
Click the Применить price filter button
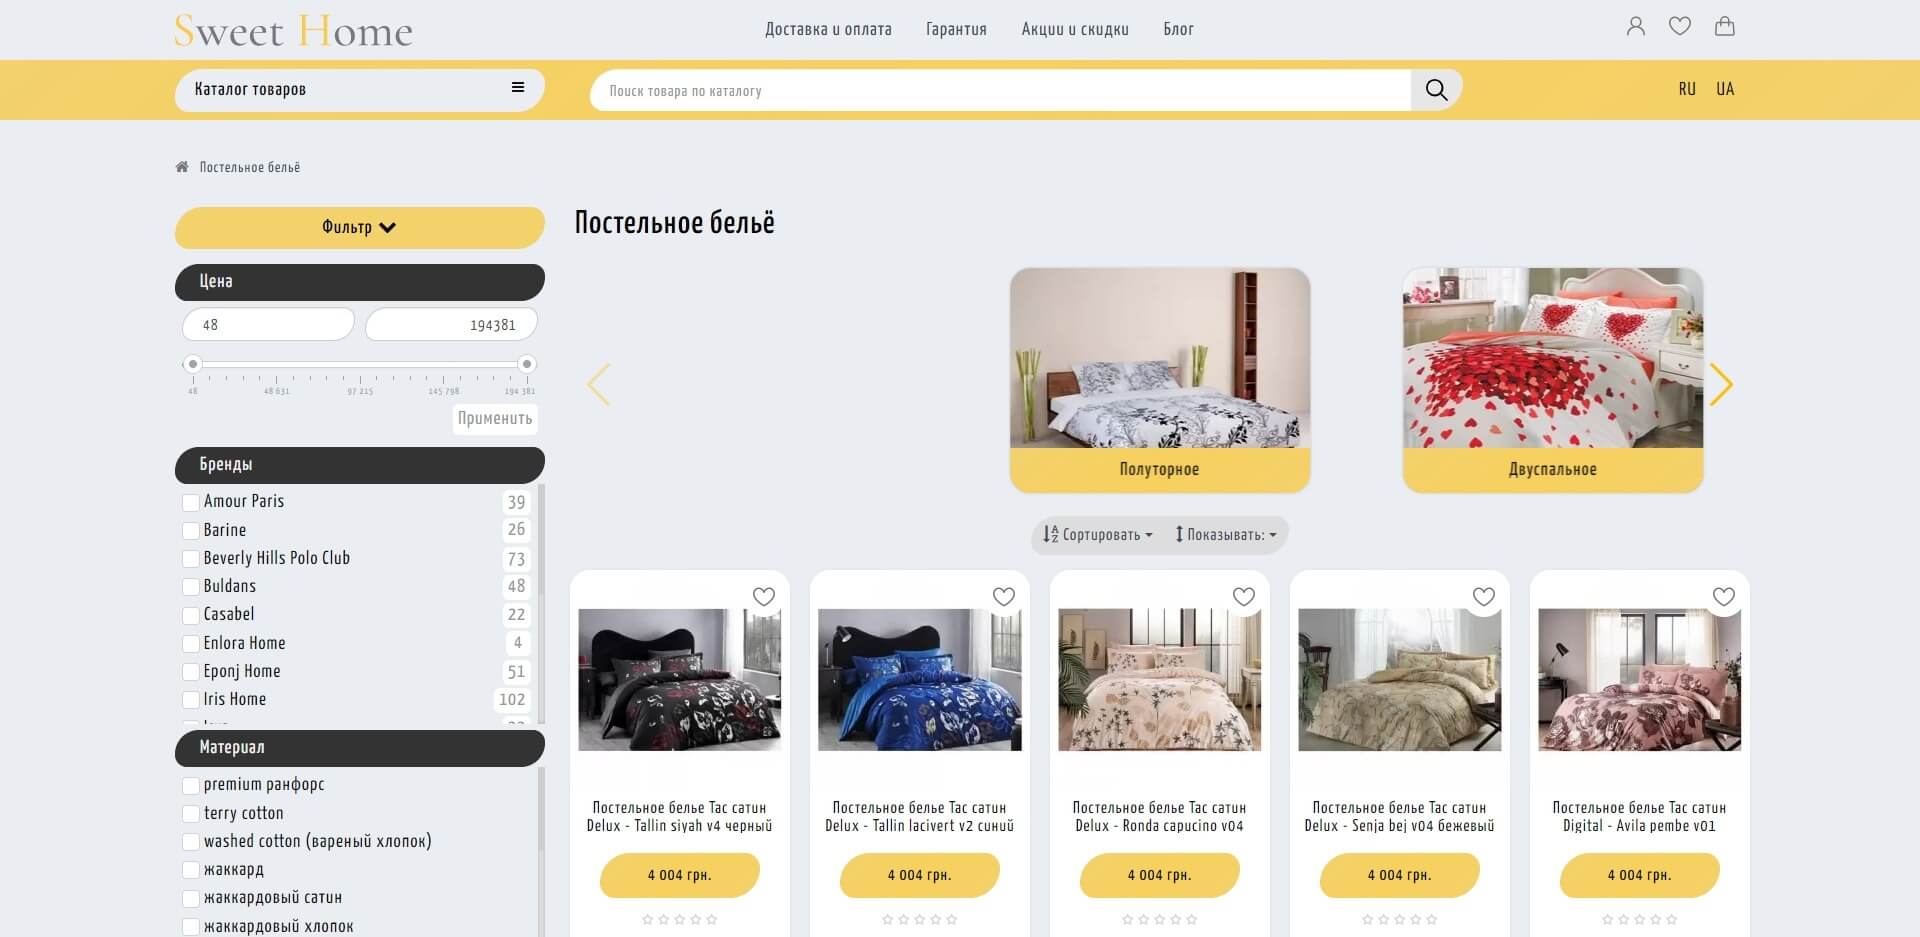click(495, 418)
